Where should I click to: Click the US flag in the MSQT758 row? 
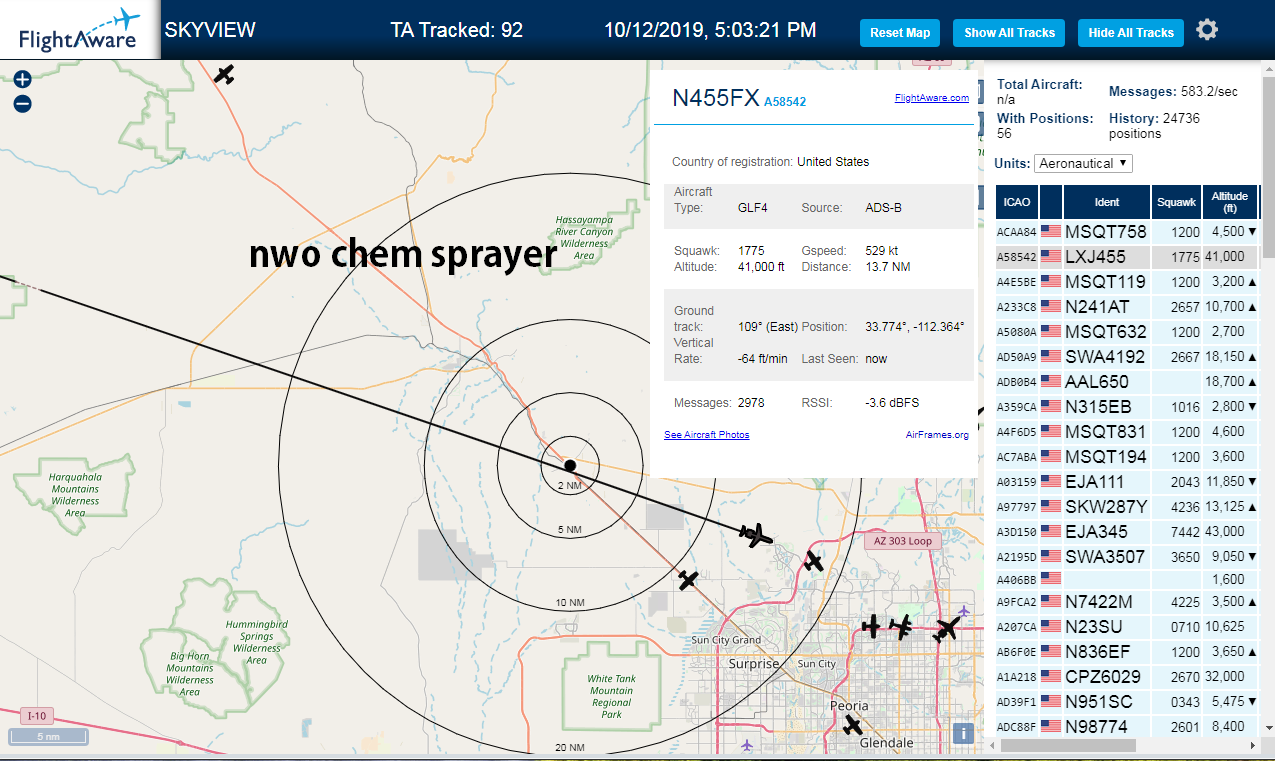coord(1051,232)
